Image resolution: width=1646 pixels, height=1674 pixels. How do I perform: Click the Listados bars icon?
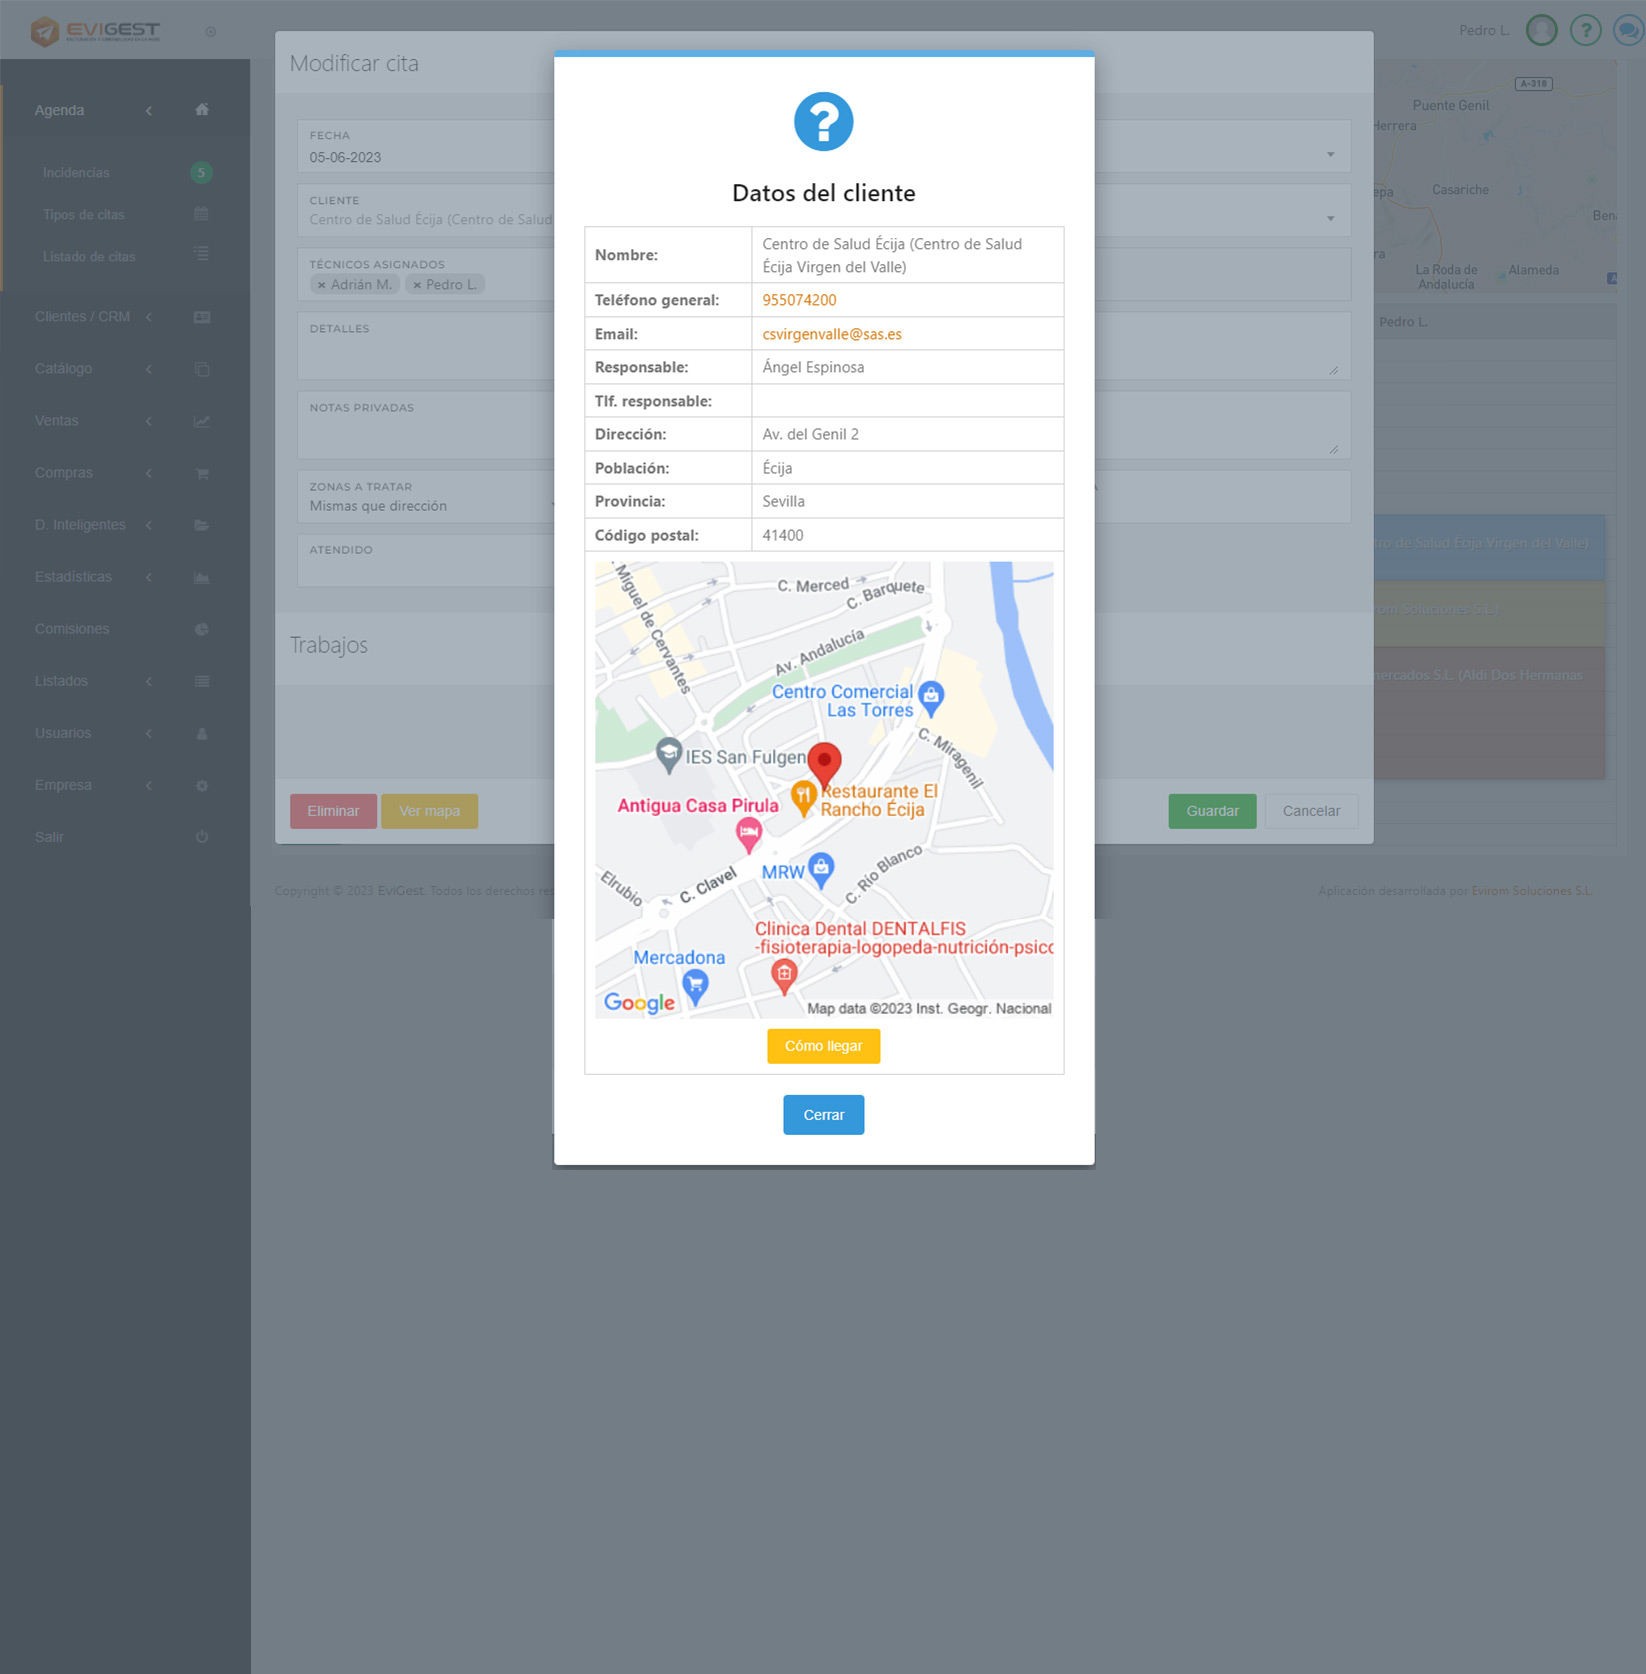tap(202, 681)
